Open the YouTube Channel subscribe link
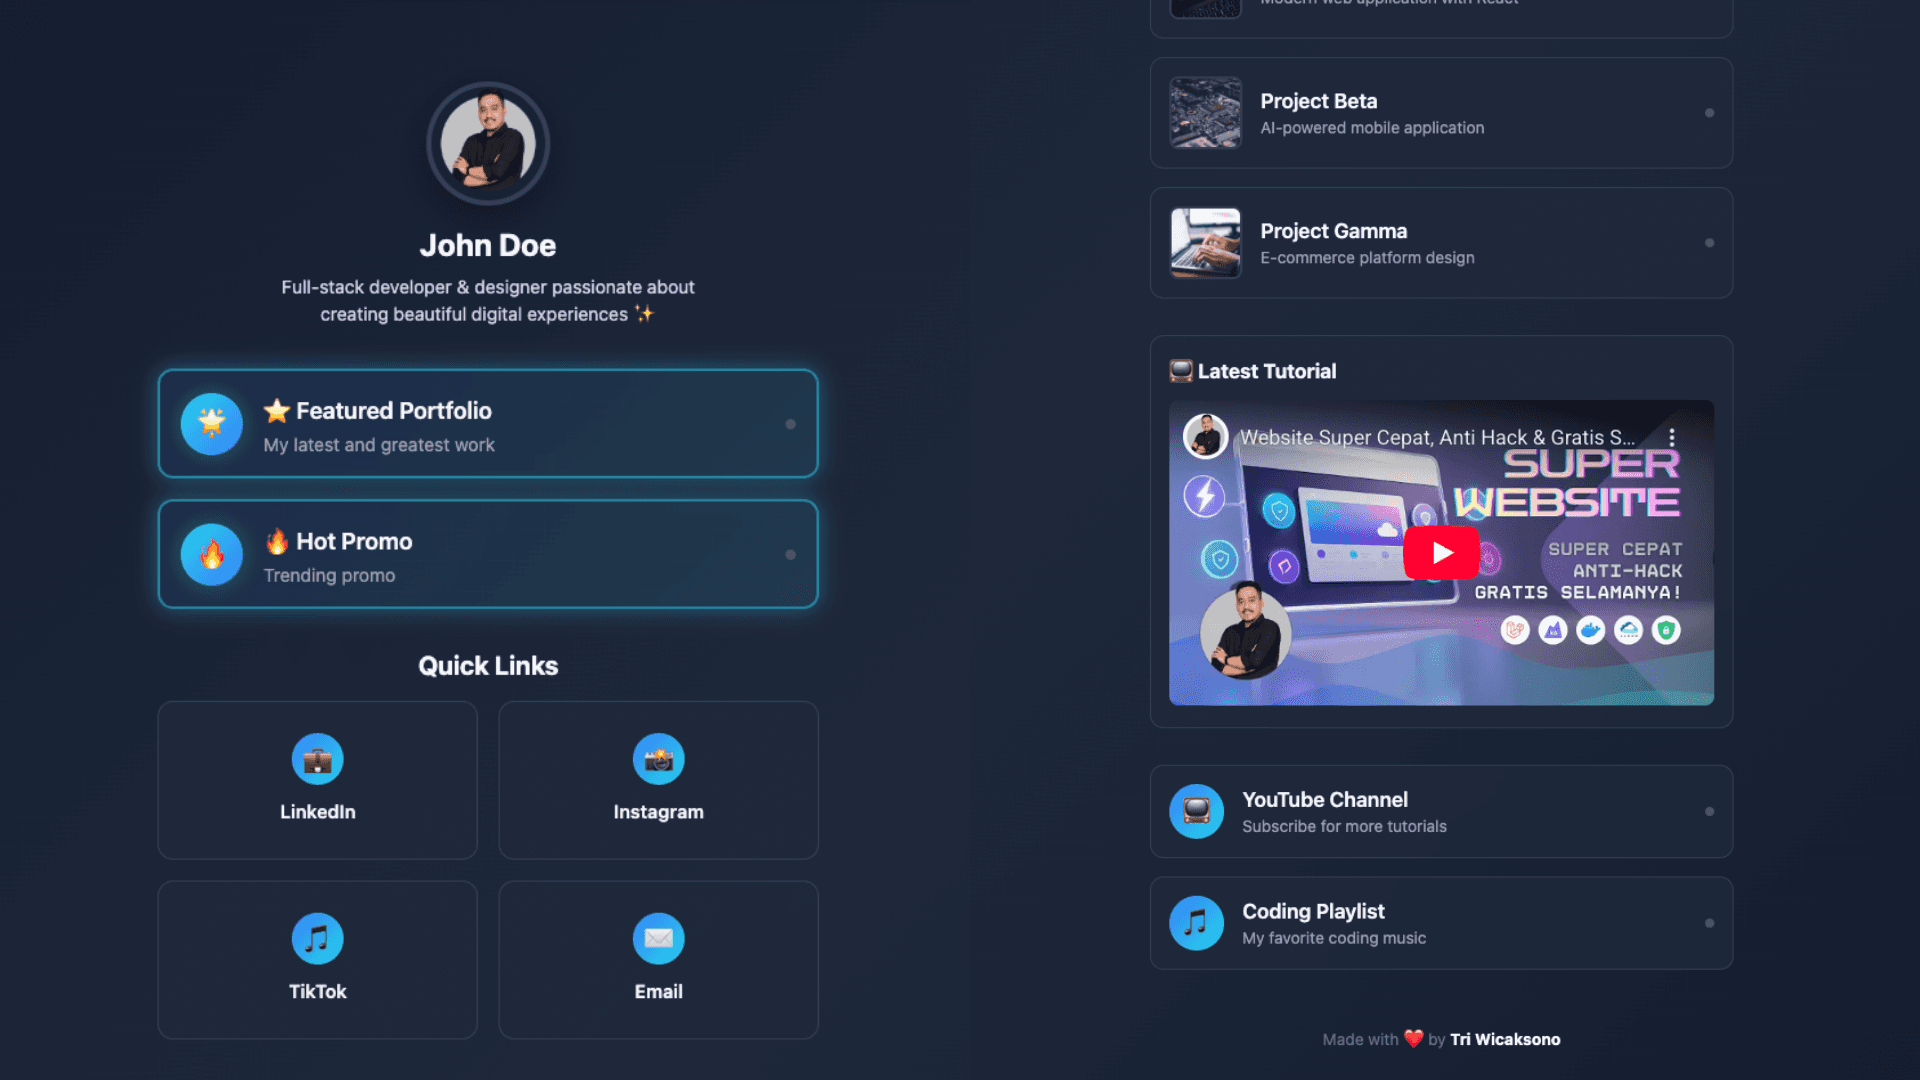Viewport: 1920px width, 1080px height. tap(1441, 811)
